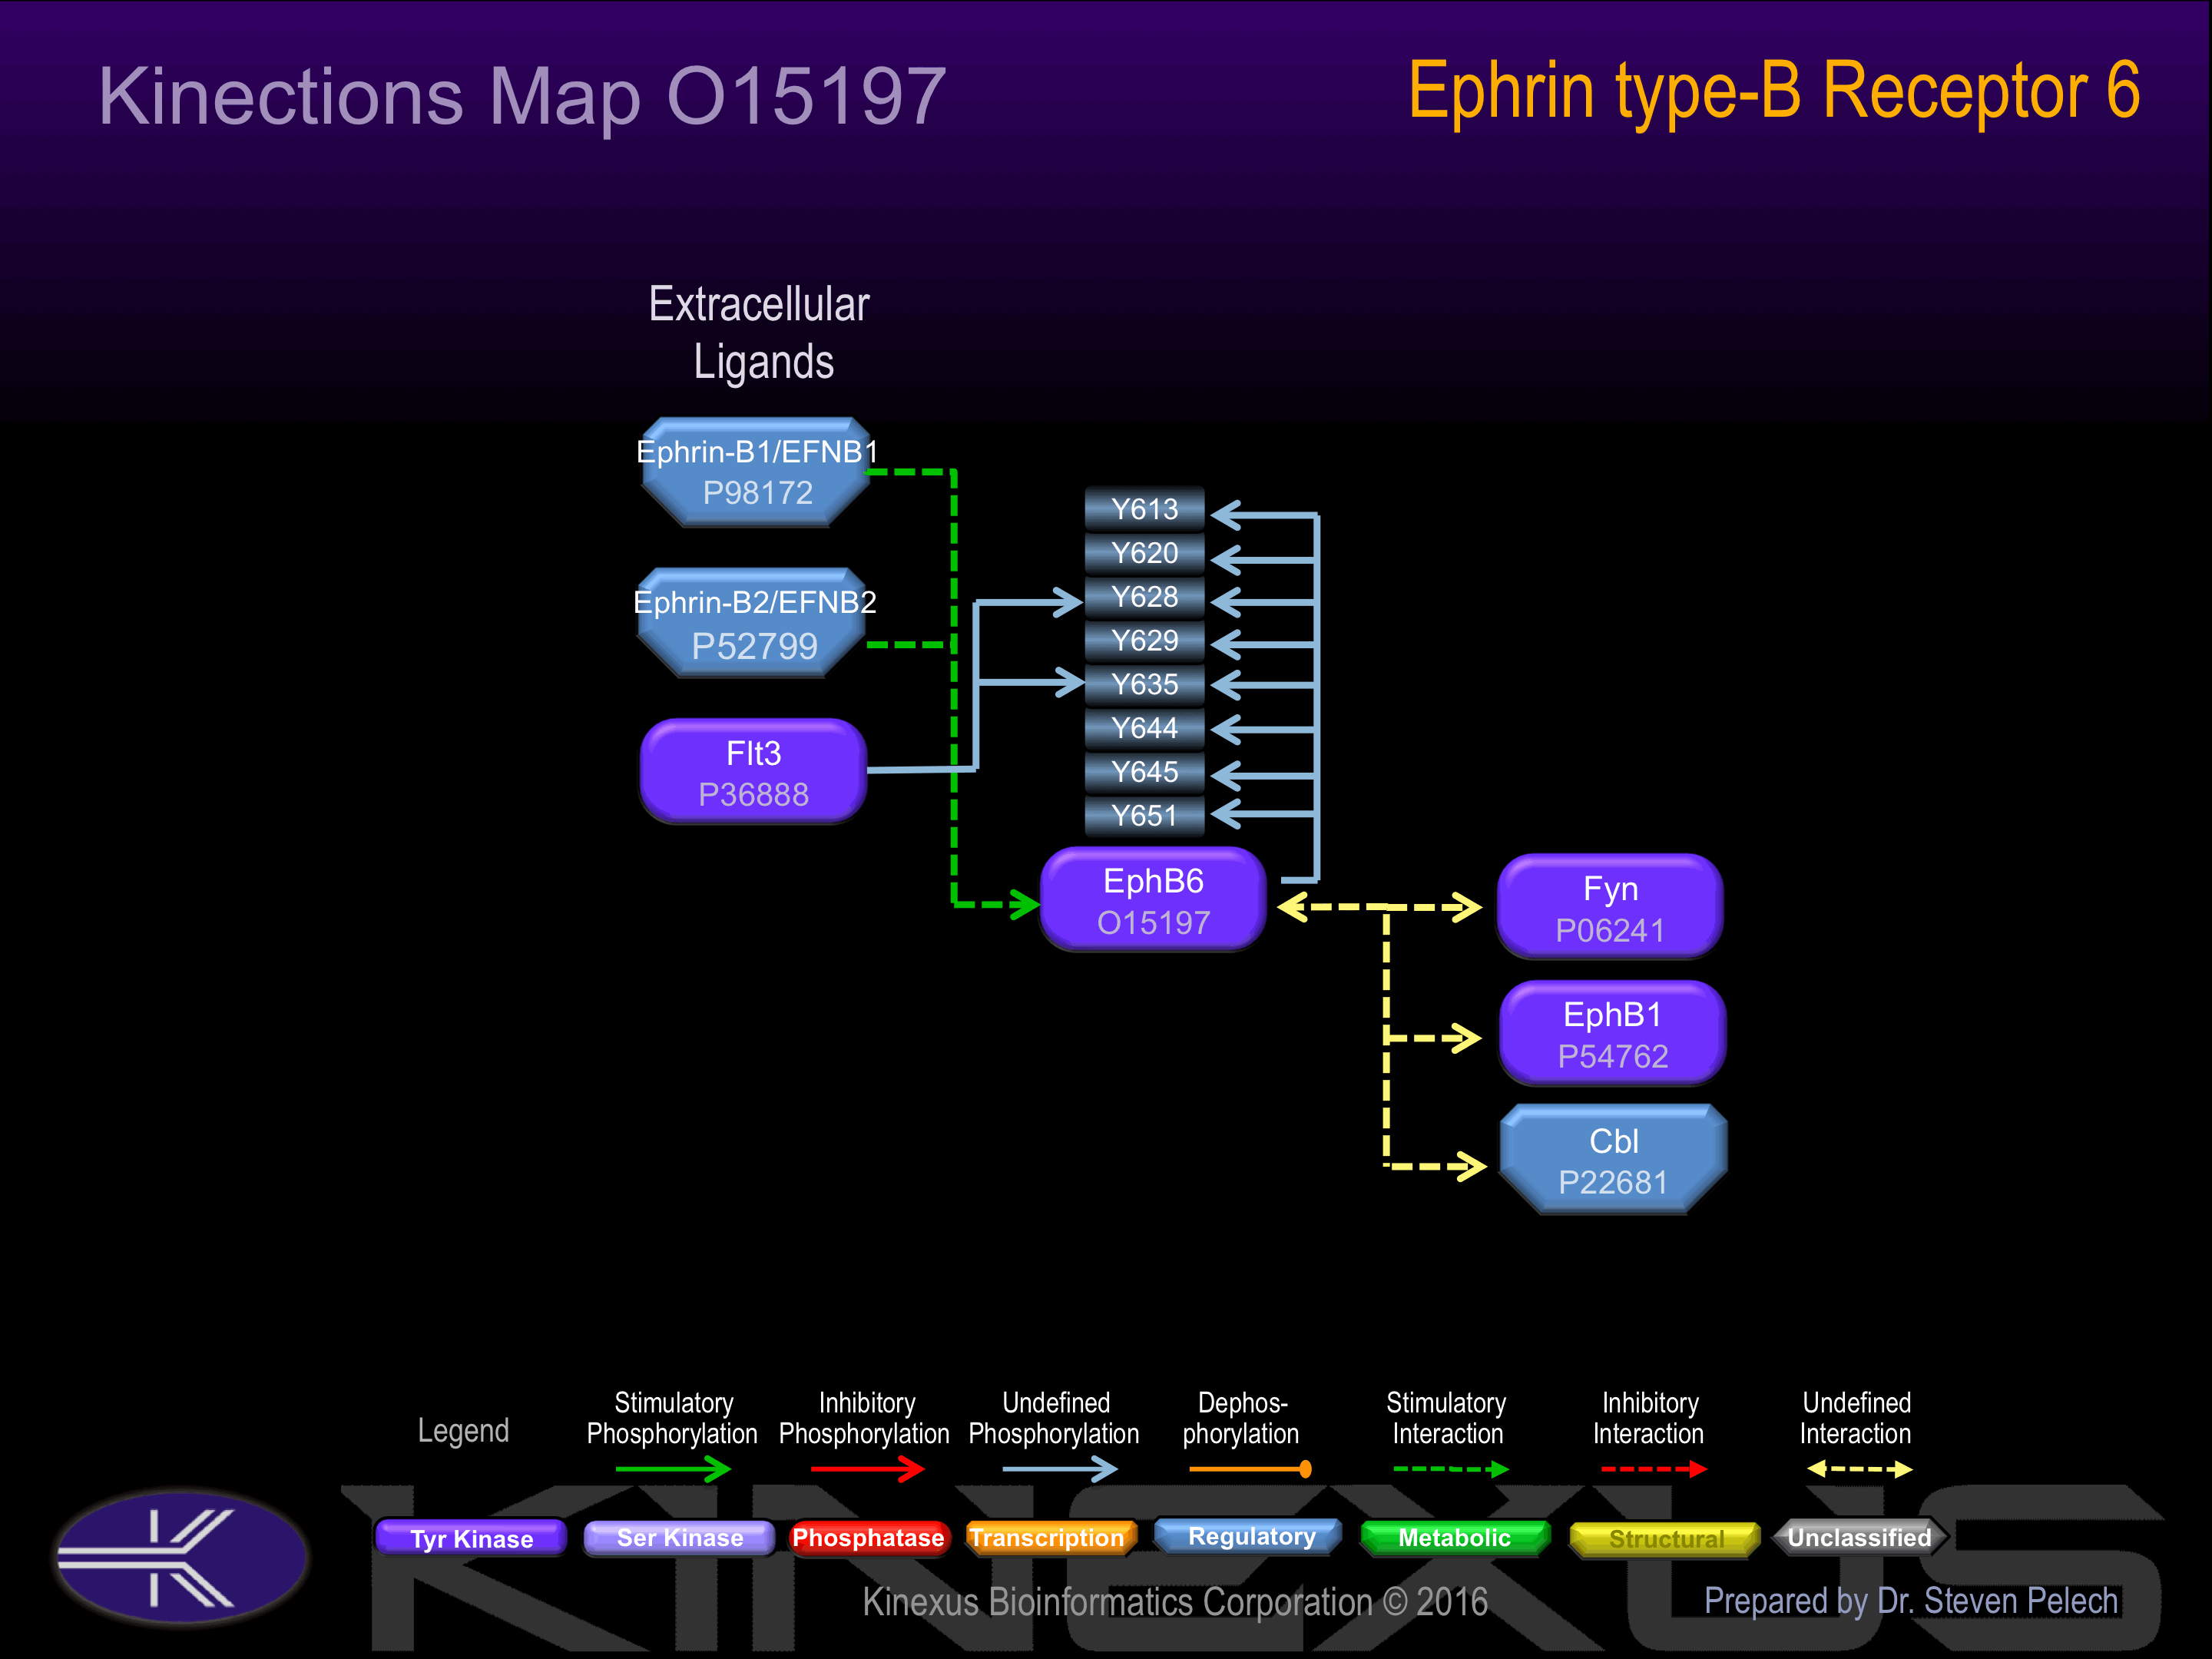Screen dimensions: 2212x1659
Task: Click the green Stimulatory Phosphorylation legend arrow
Action: pyautogui.click(x=673, y=1469)
